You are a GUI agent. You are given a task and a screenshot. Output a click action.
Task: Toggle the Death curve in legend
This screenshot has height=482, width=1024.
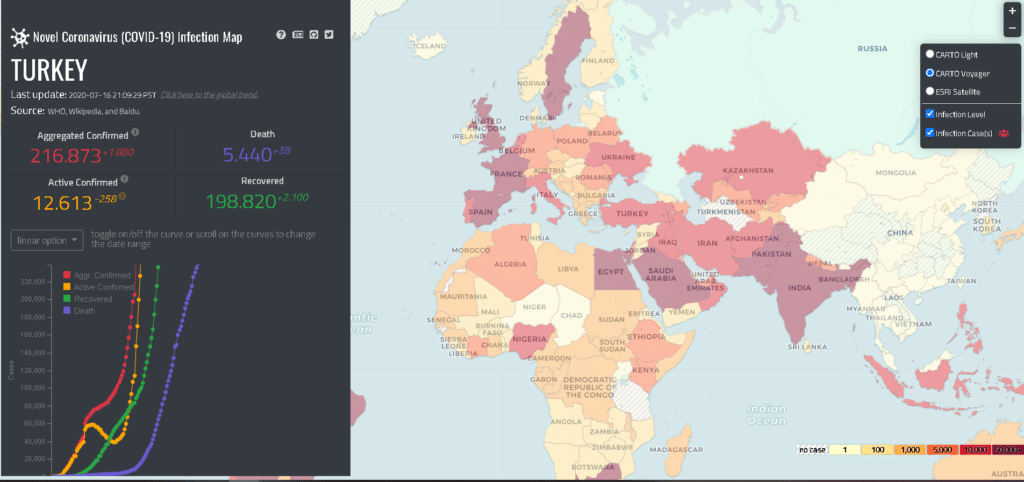pyautogui.click(x=79, y=310)
